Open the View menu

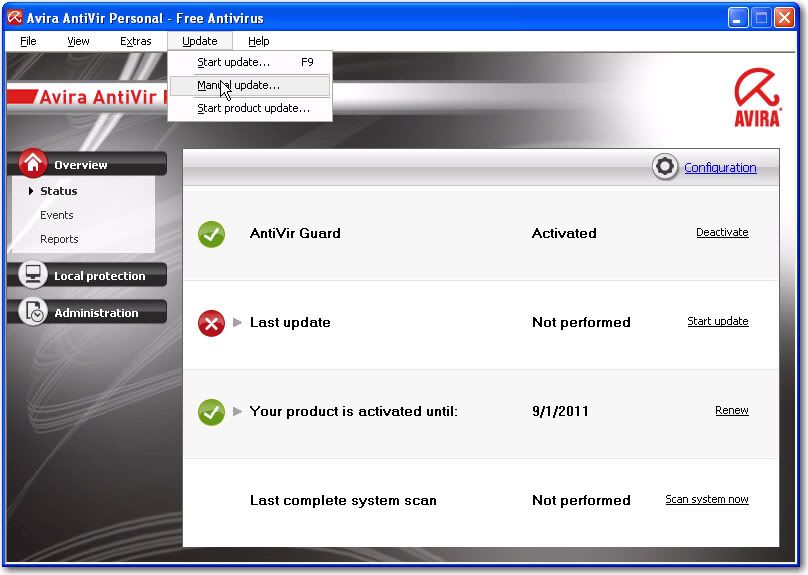pos(78,41)
